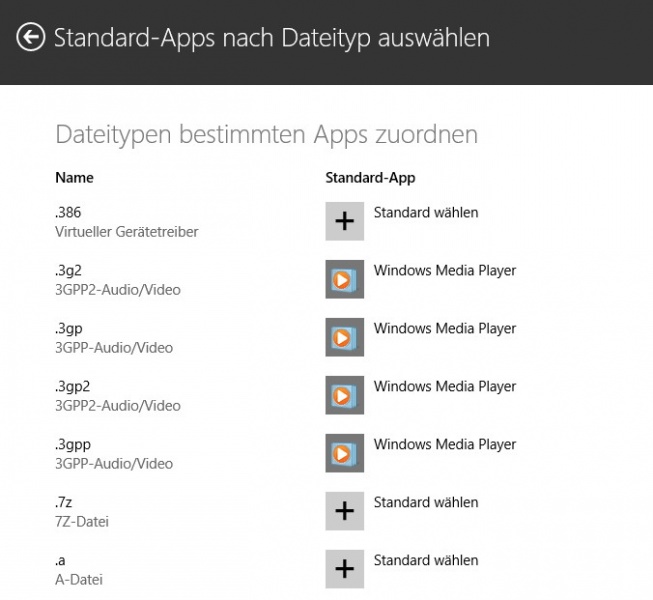Select the .3gp extension text

pos(69,329)
